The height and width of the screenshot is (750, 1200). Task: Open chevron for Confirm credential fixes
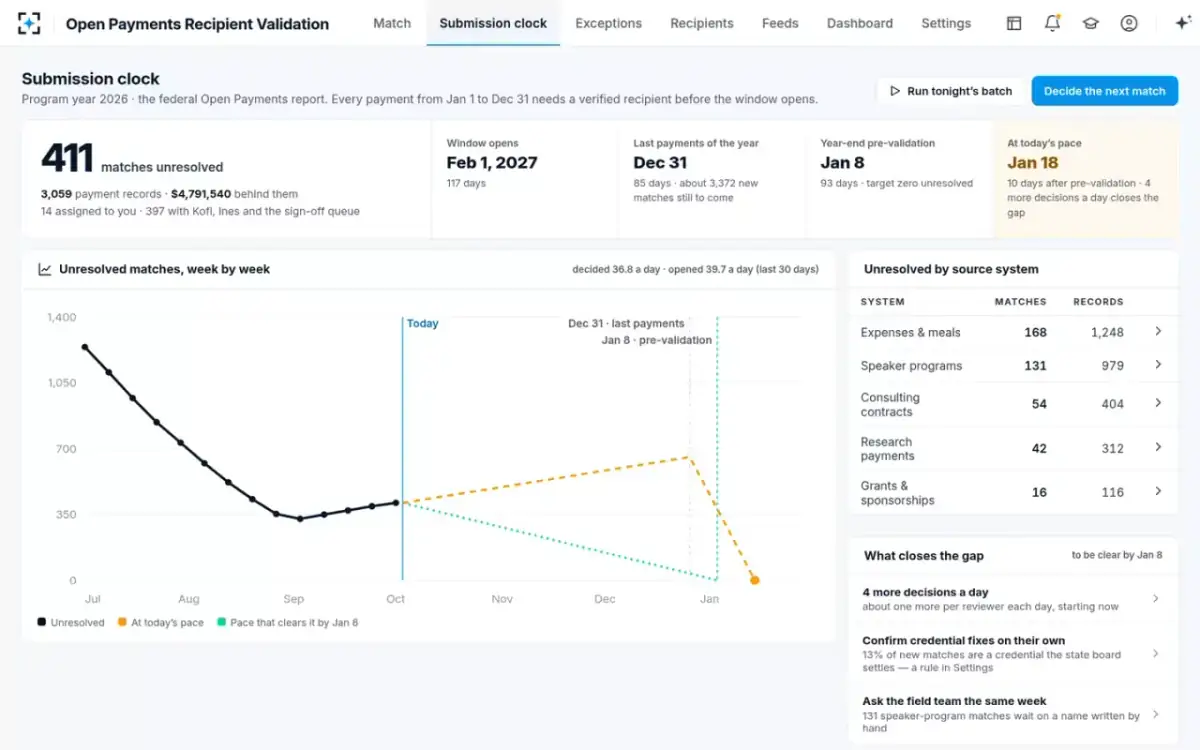point(1155,654)
